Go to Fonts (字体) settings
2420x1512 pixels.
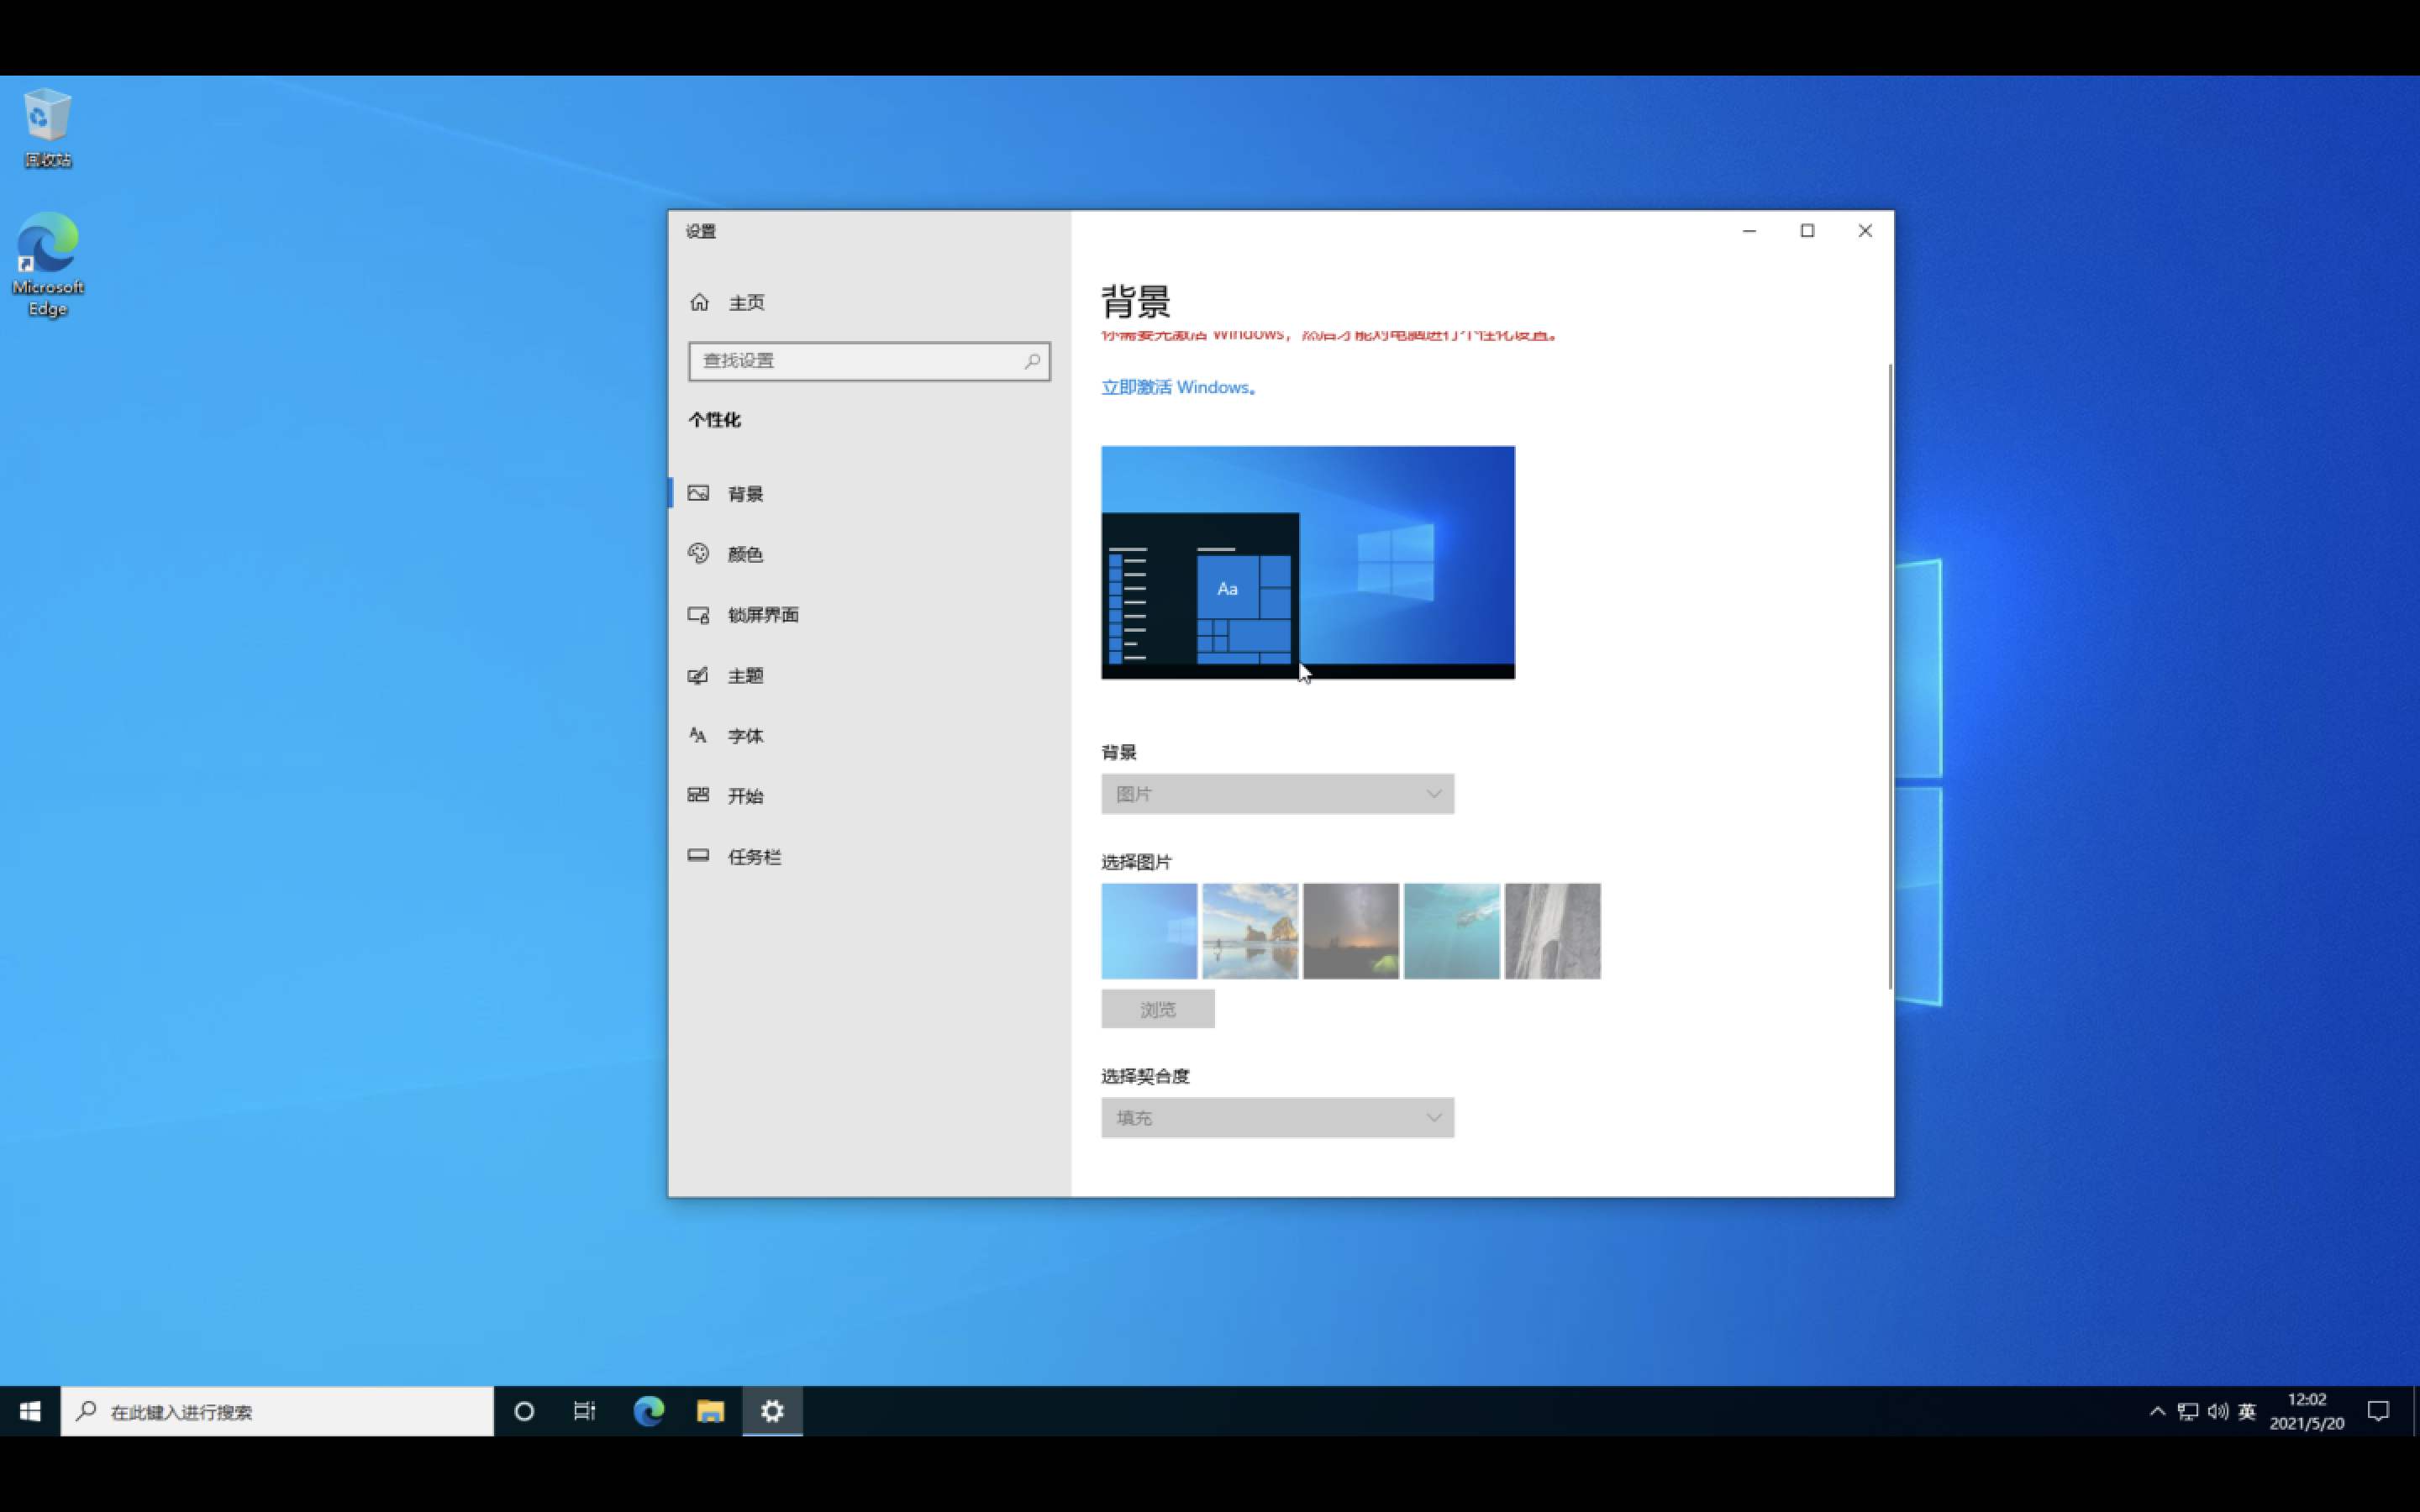pyautogui.click(x=745, y=736)
